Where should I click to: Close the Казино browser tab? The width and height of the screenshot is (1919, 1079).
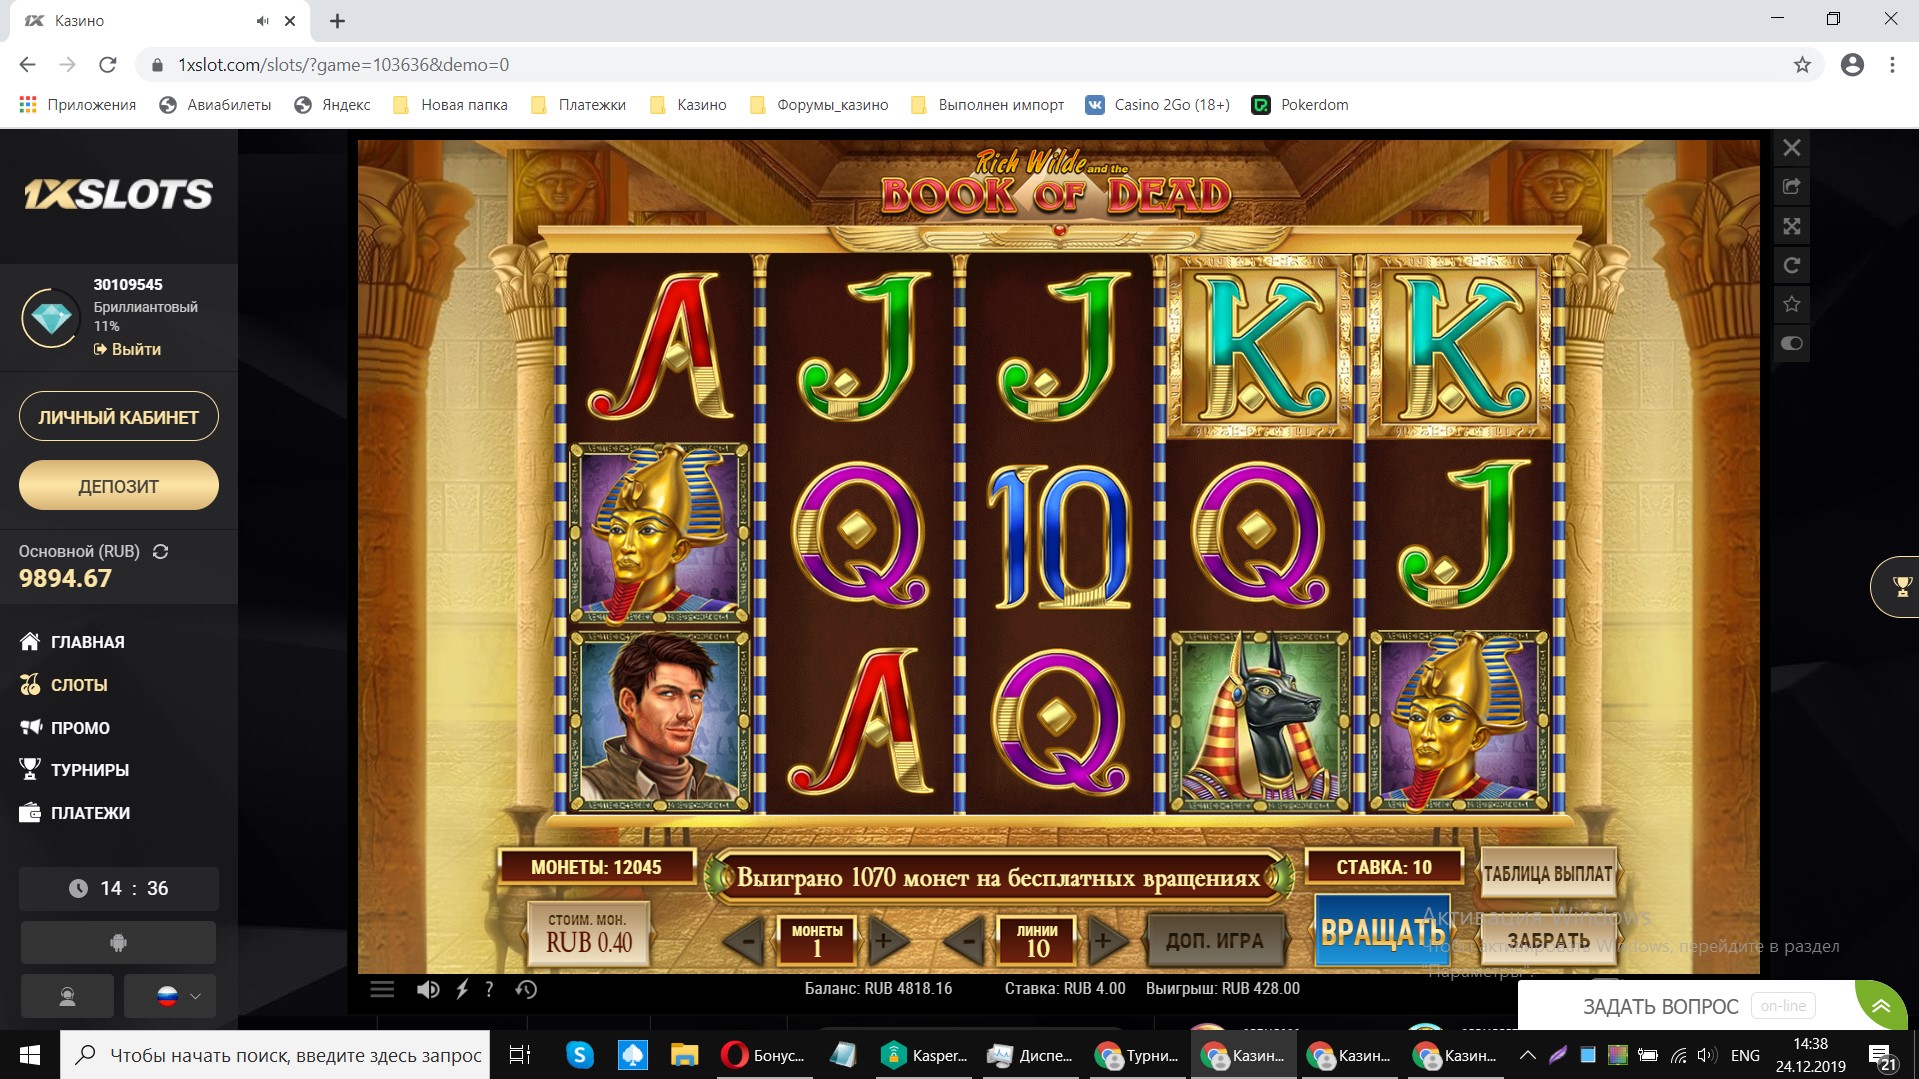coord(290,20)
